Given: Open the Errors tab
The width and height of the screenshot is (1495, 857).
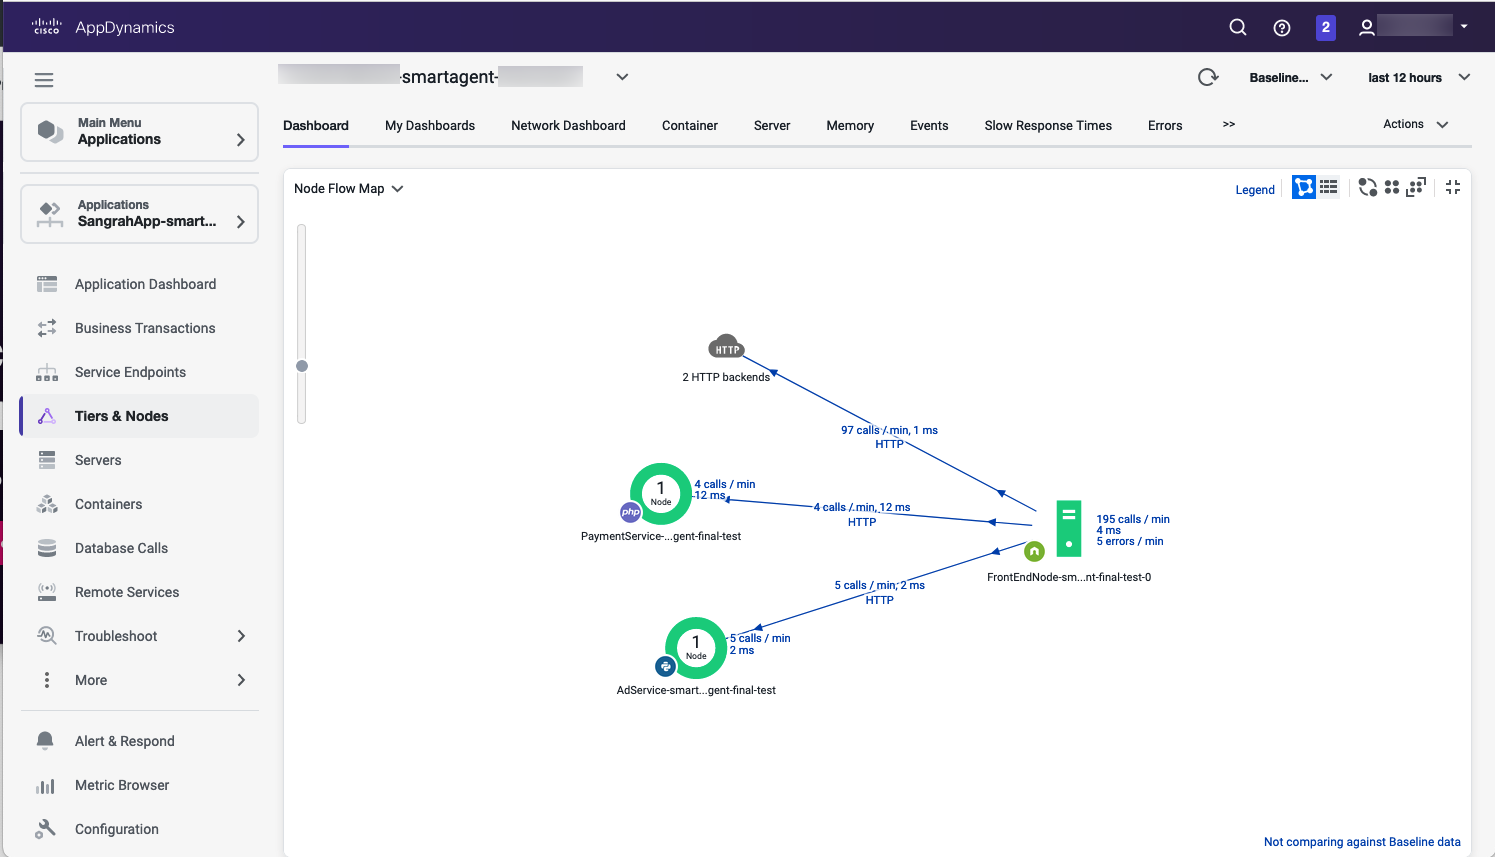Looking at the screenshot, I should point(1165,125).
